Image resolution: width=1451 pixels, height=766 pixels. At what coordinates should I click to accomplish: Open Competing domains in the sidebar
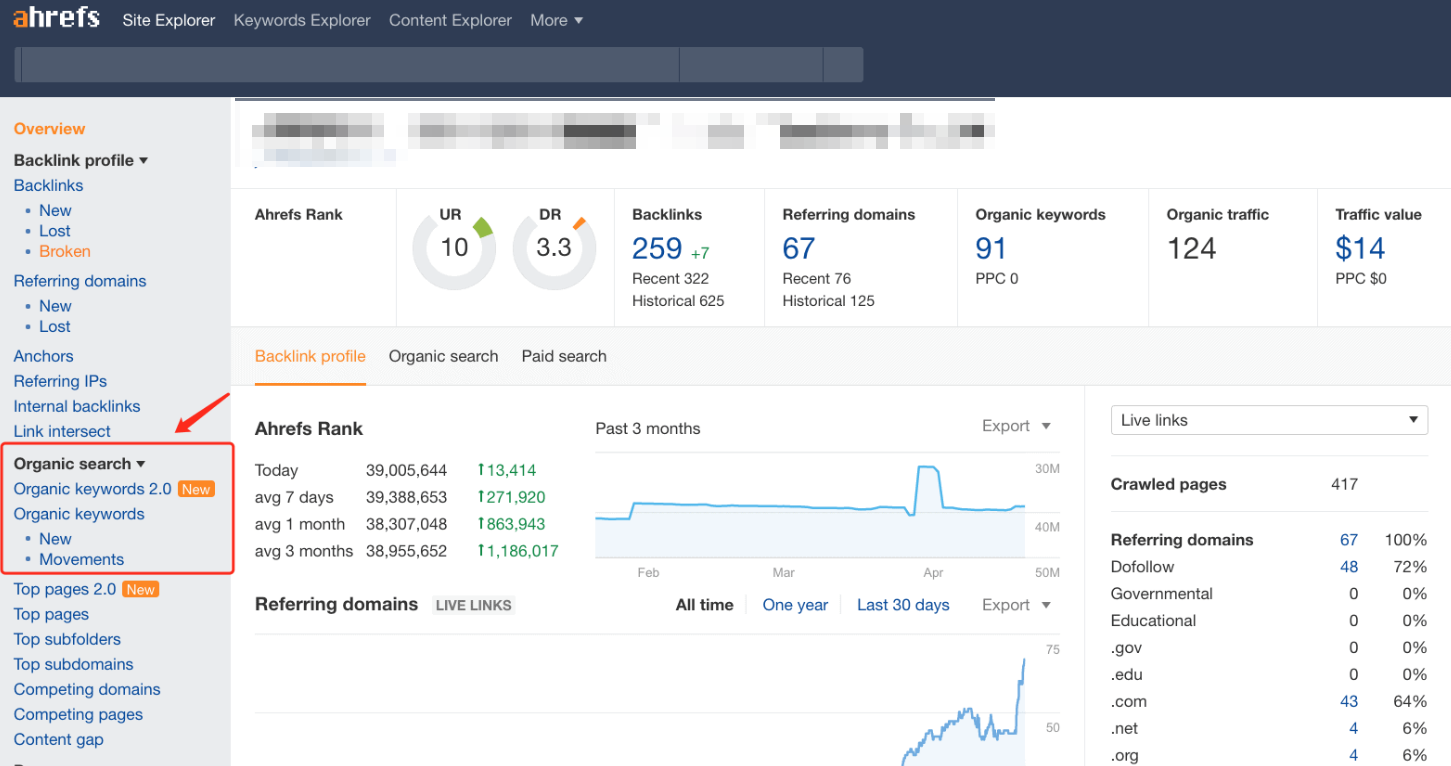87,689
